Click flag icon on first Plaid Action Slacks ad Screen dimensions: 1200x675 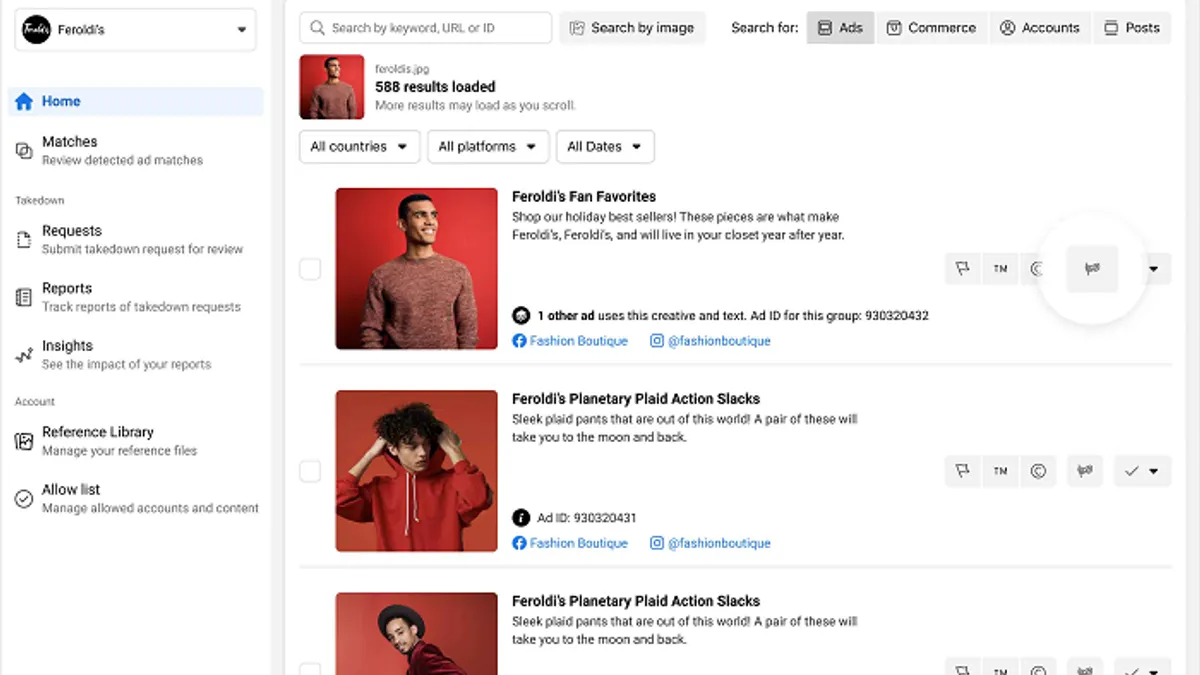click(963, 471)
